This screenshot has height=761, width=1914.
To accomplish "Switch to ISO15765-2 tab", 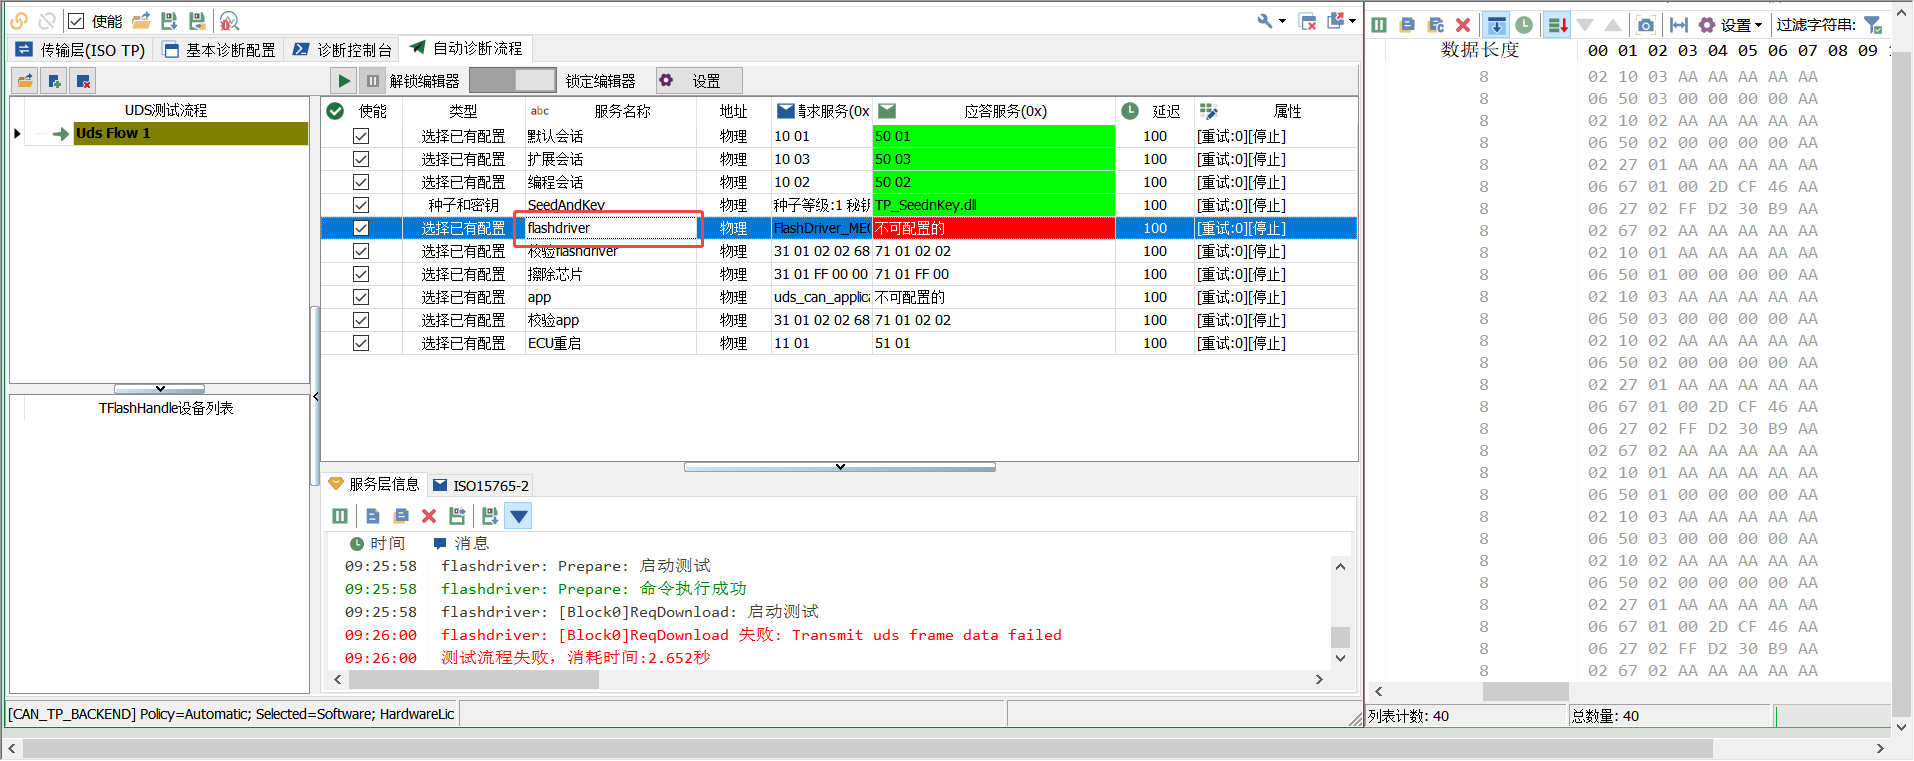I will (x=481, y=485).
